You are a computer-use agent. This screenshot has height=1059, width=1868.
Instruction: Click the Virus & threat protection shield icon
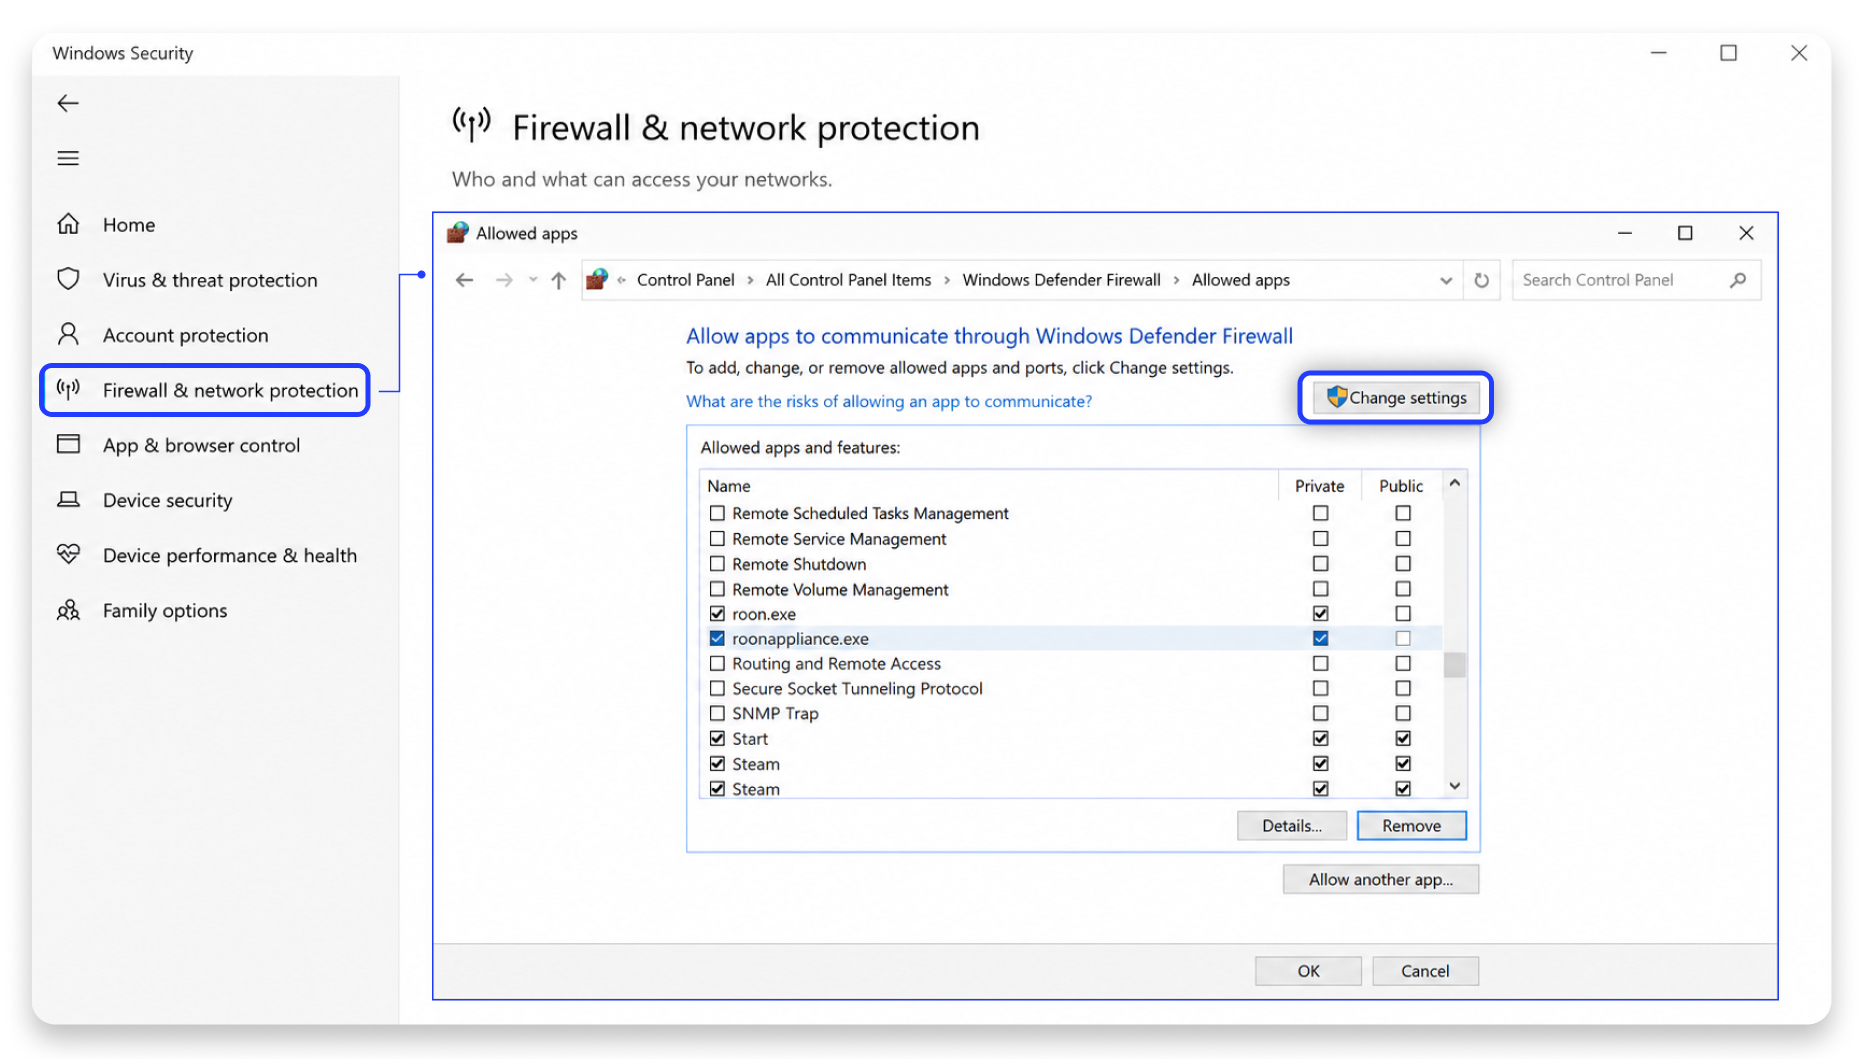tap(68, 279)
